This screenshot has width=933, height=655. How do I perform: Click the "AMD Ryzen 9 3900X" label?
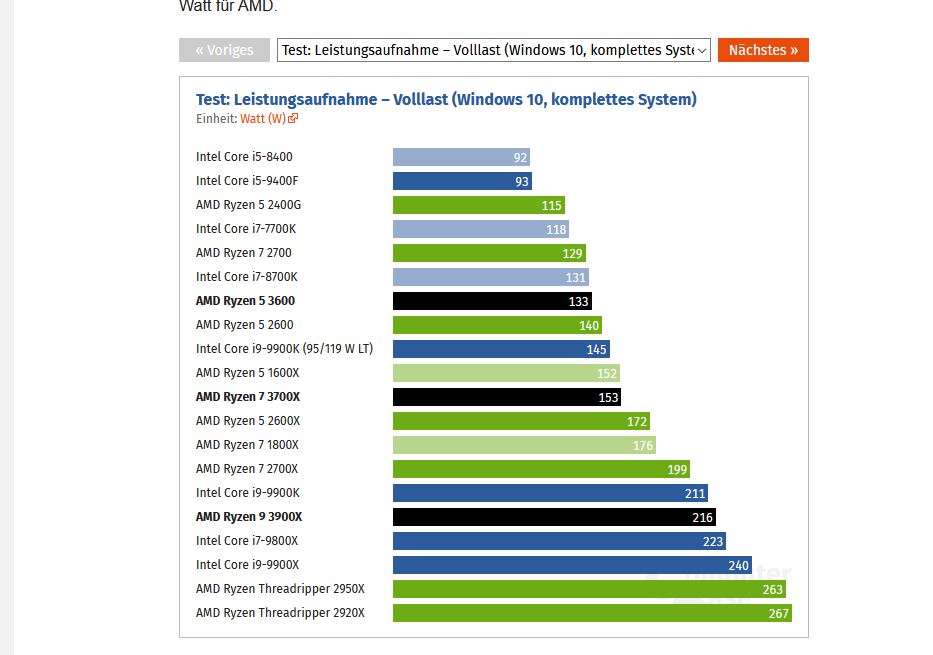248,516
